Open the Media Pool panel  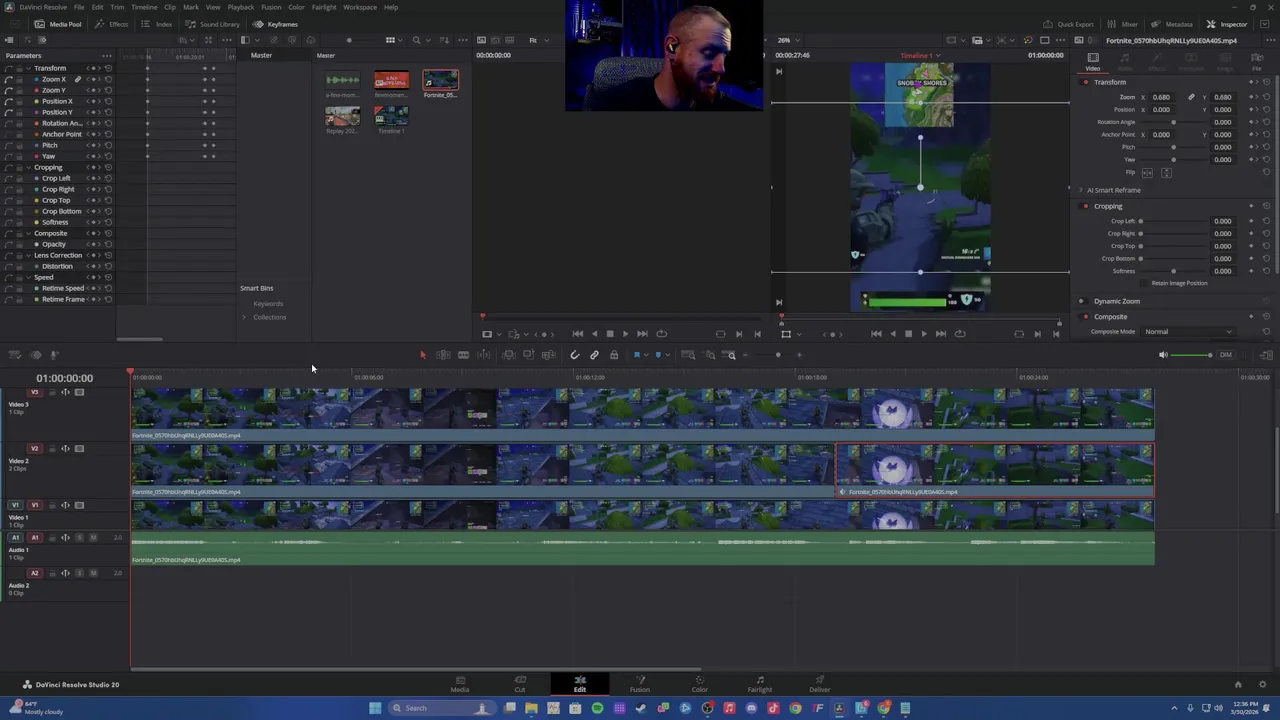click(58, 24)
